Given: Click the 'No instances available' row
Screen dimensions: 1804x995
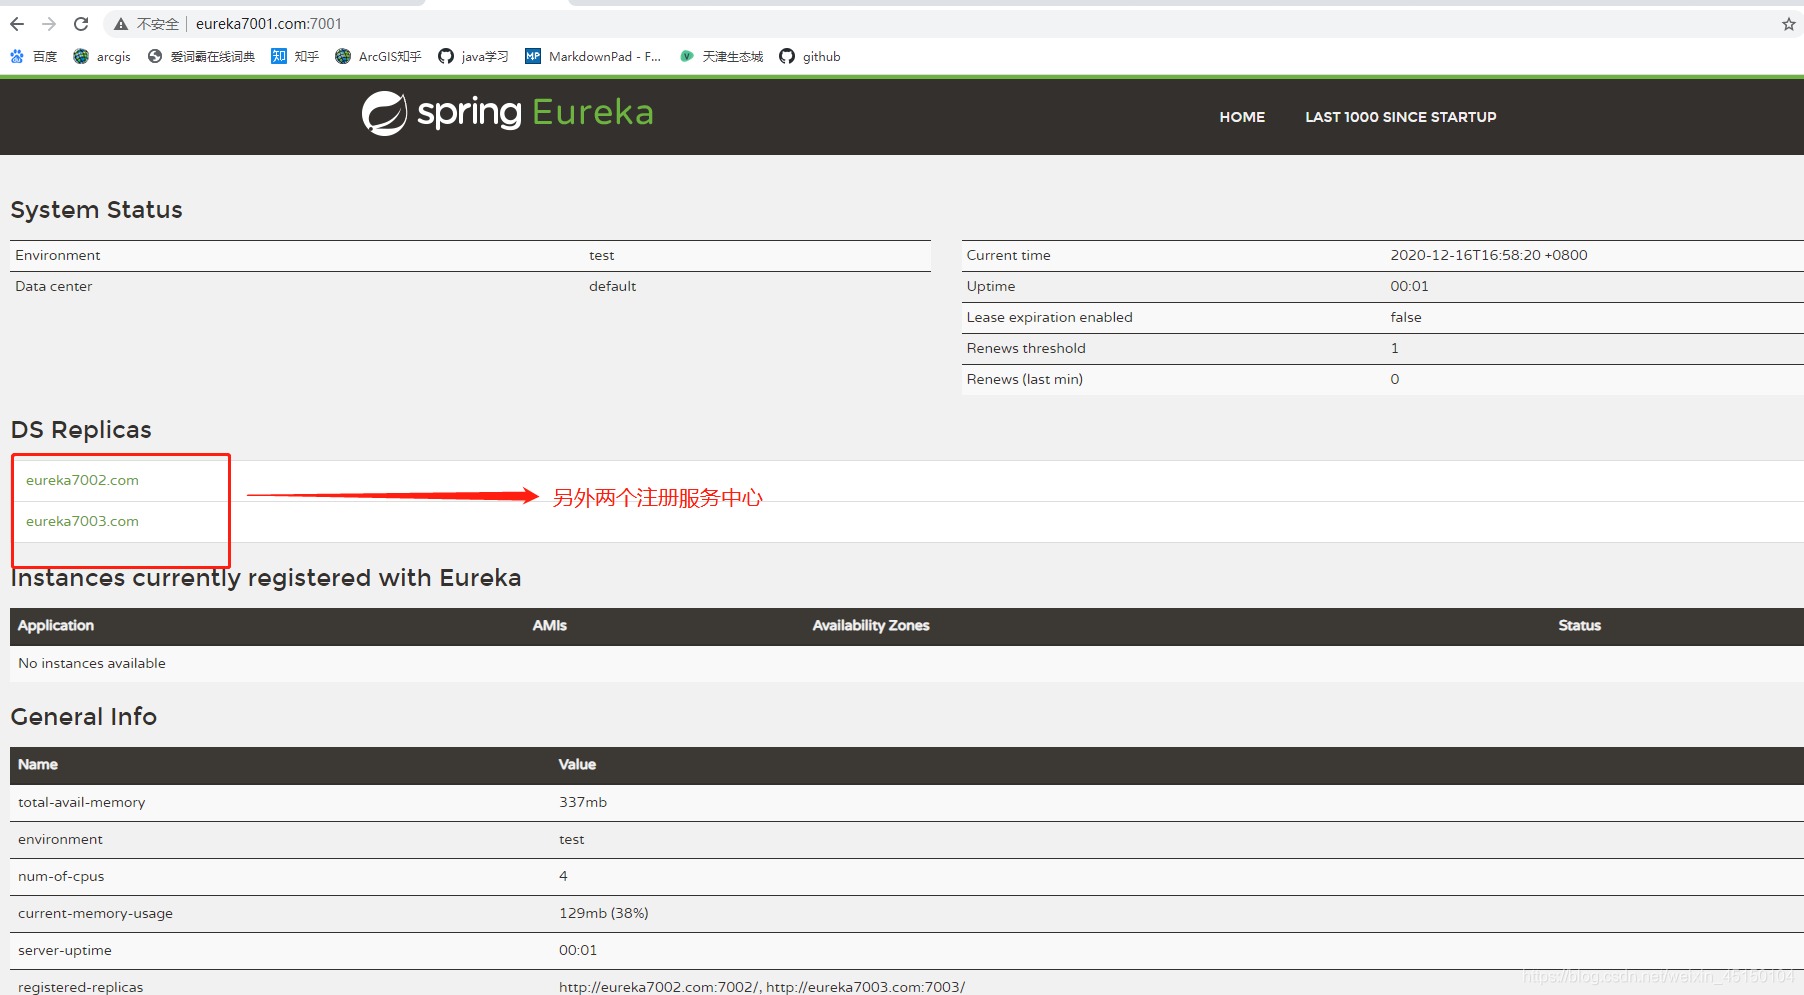Looking at the screenshot, I should [x=907, y=664].
